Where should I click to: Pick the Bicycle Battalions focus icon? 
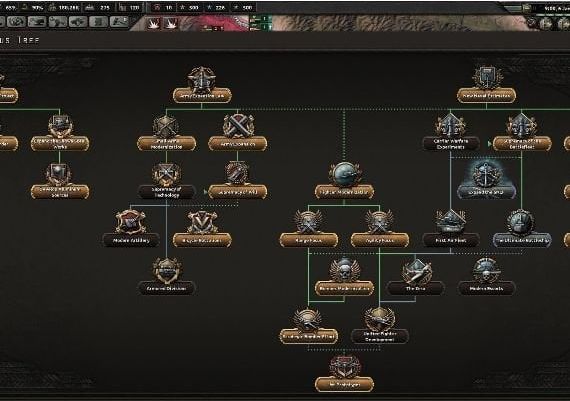pos(202,221)
